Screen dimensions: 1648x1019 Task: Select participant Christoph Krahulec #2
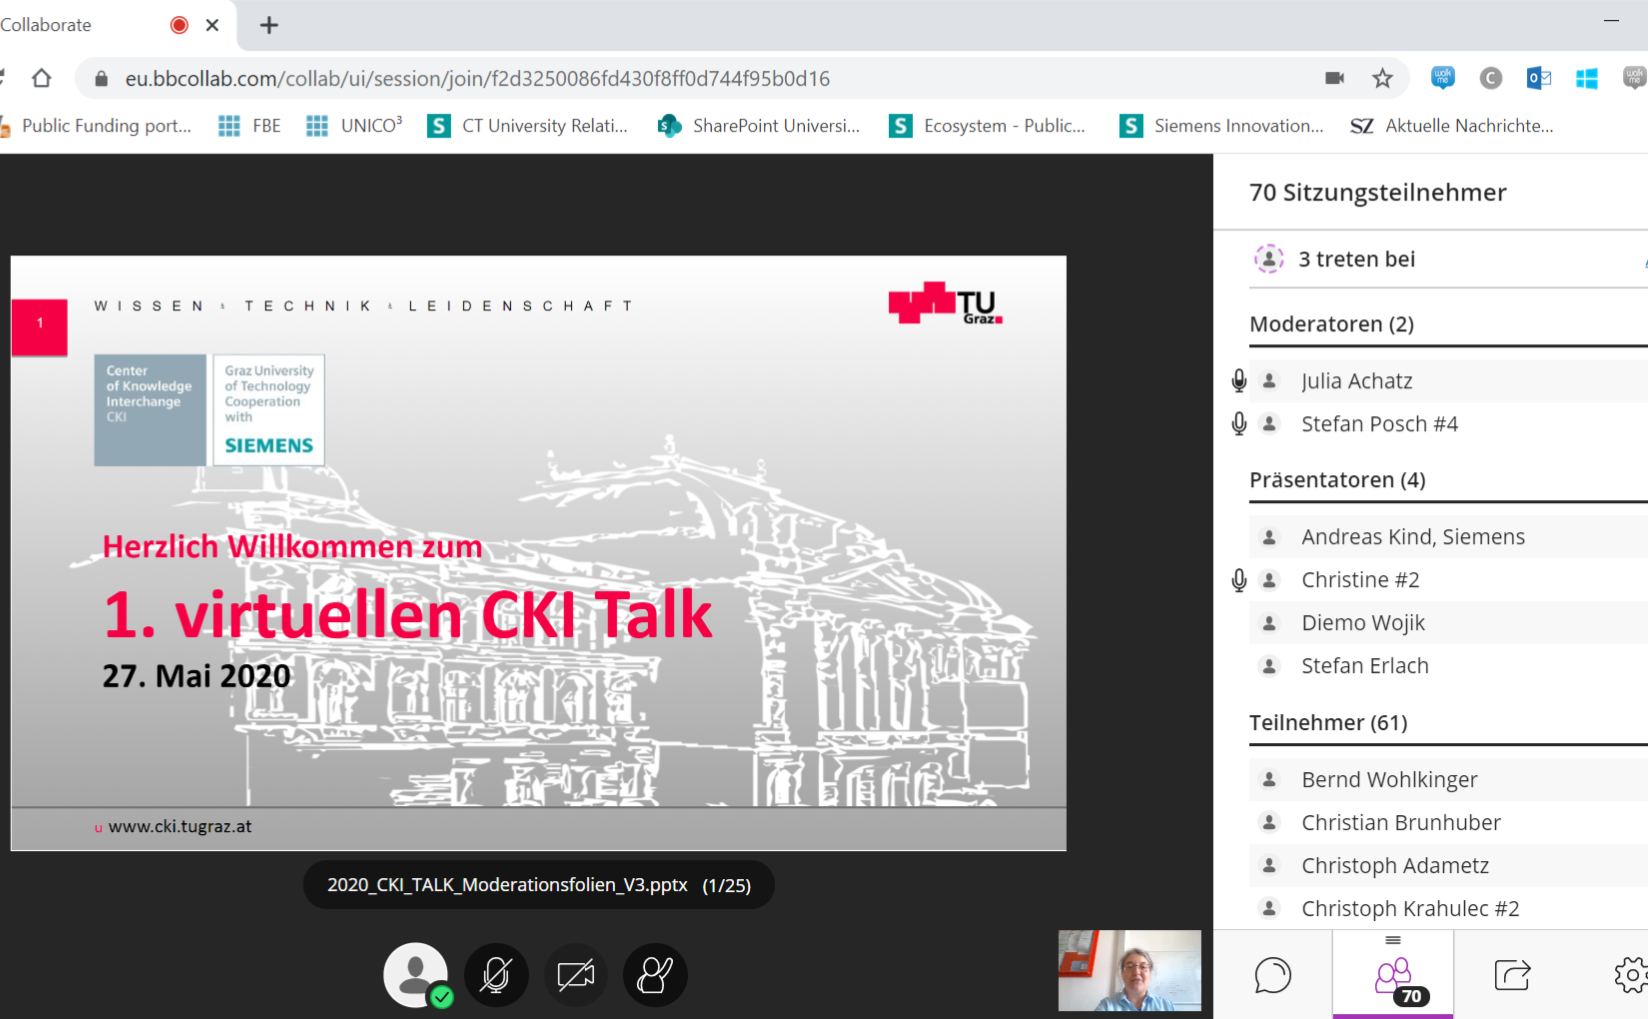[1448, 909]
